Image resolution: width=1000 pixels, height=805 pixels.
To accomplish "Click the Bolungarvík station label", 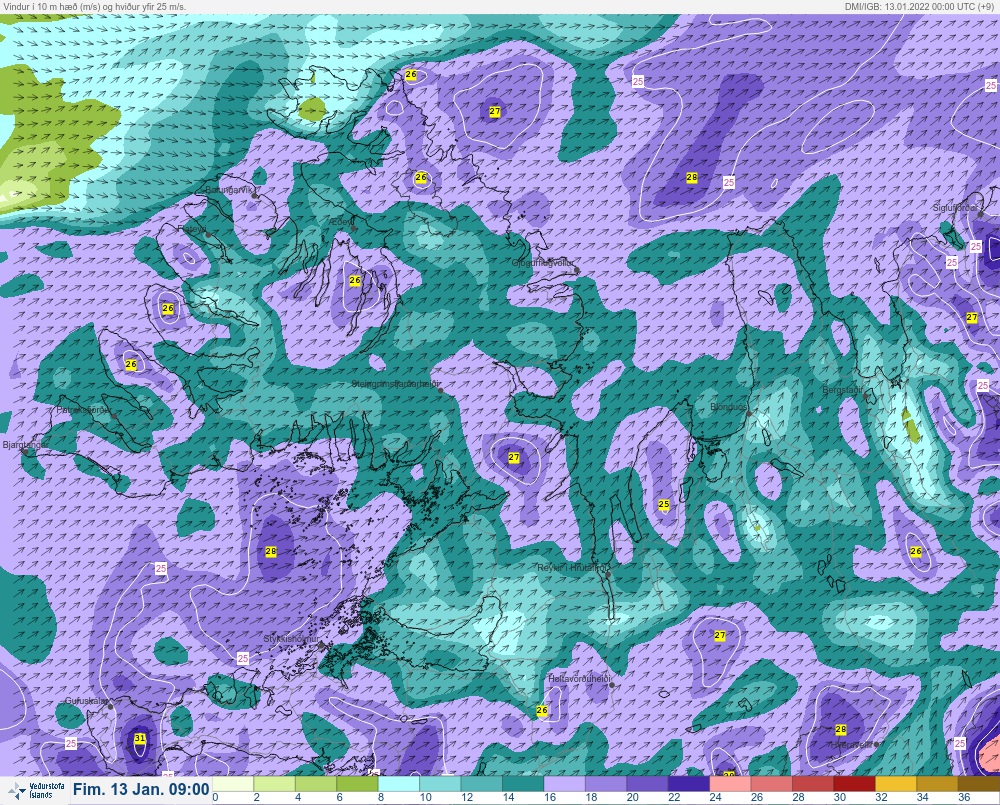I will coord(230,190).
